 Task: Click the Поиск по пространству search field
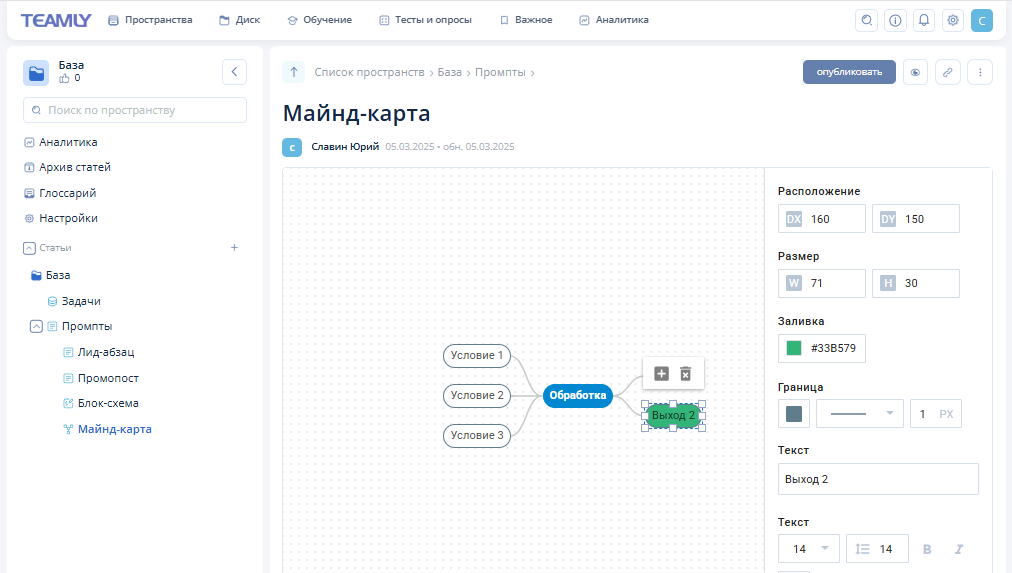click(135, 110)
